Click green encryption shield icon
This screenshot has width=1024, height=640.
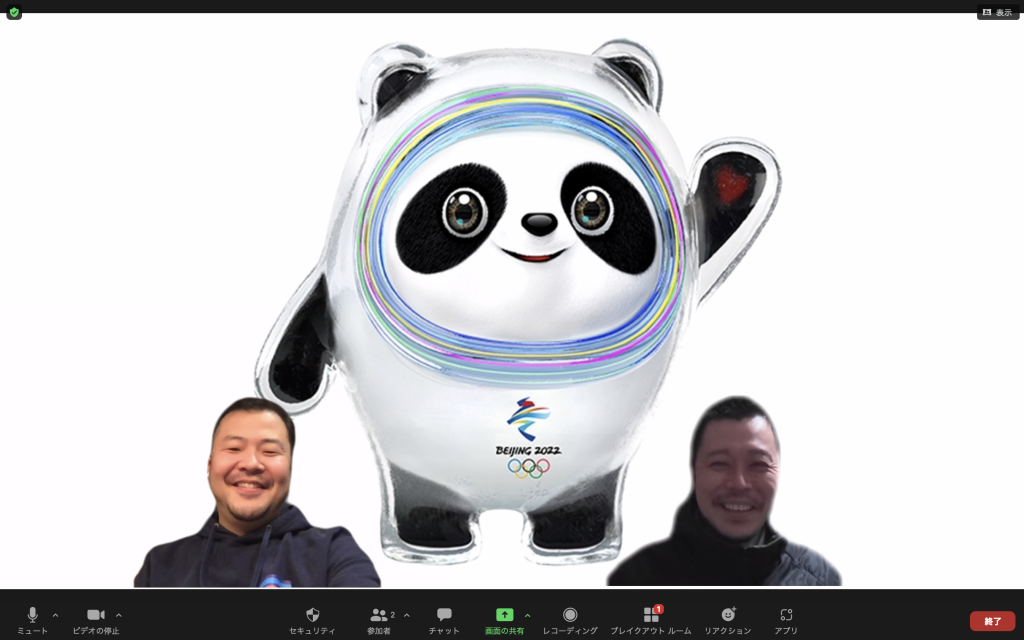pyautogui.click(x=14, y=12)
